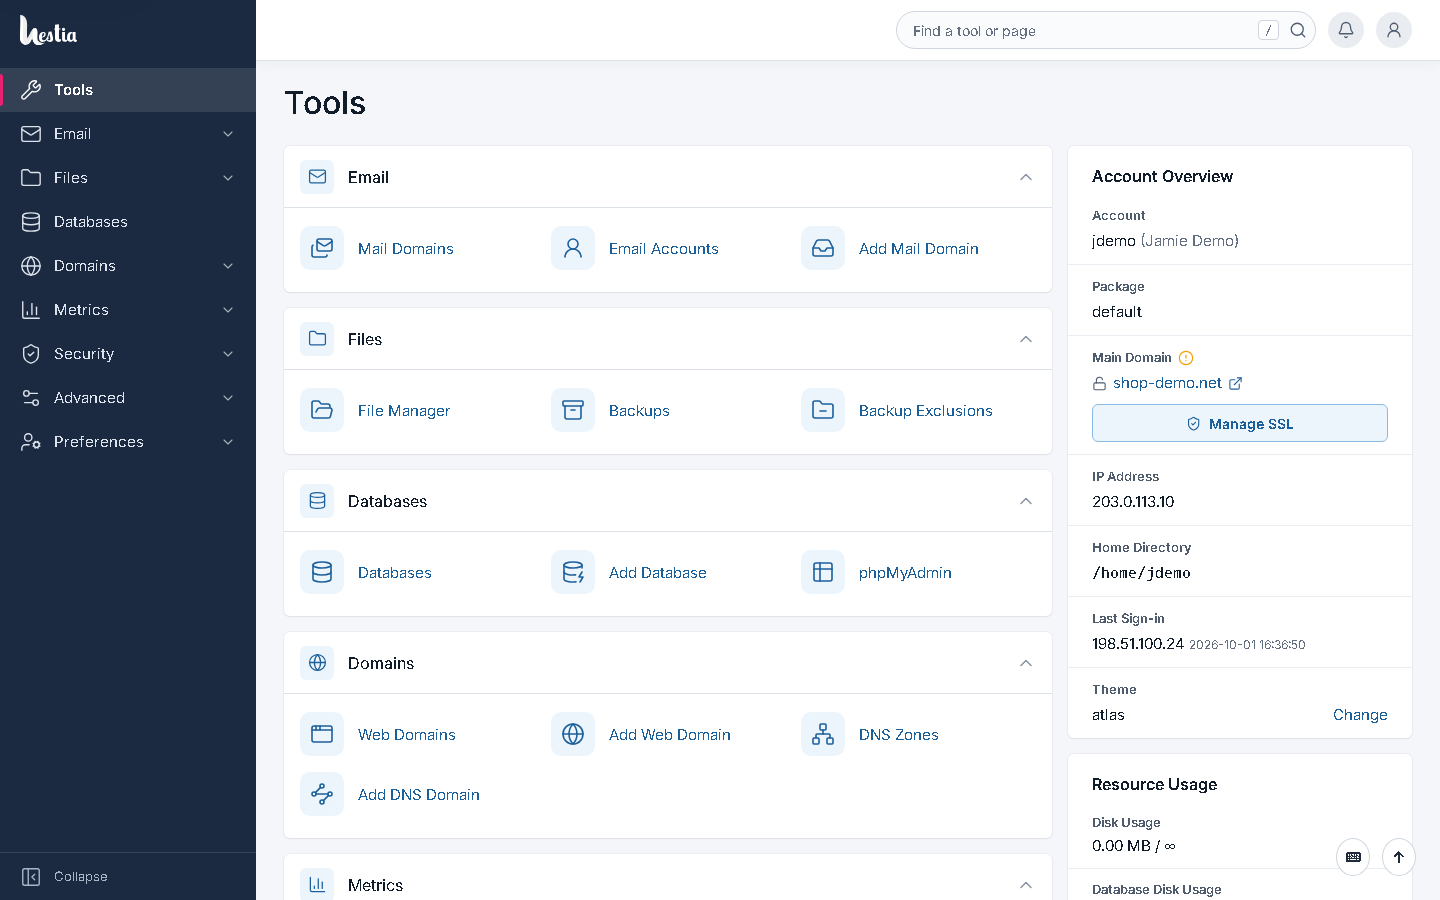The height and width of the screenshot is (900, 1440).
Task: Expand the Domains sidebar item
Action: pyautogui.click(x=128, y=266)
